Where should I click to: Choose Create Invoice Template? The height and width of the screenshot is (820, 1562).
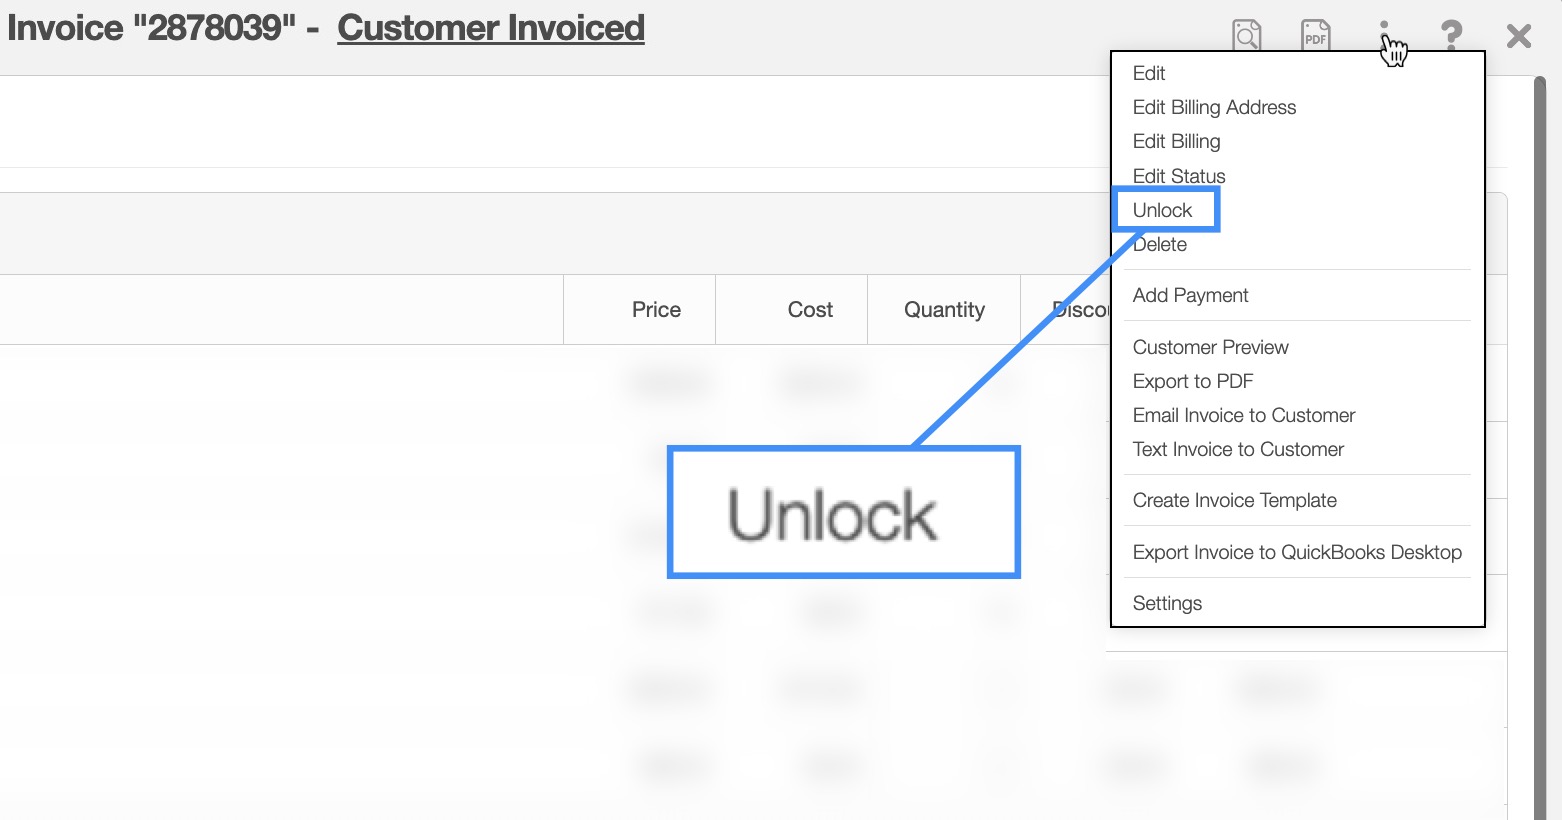(1234, 500)
